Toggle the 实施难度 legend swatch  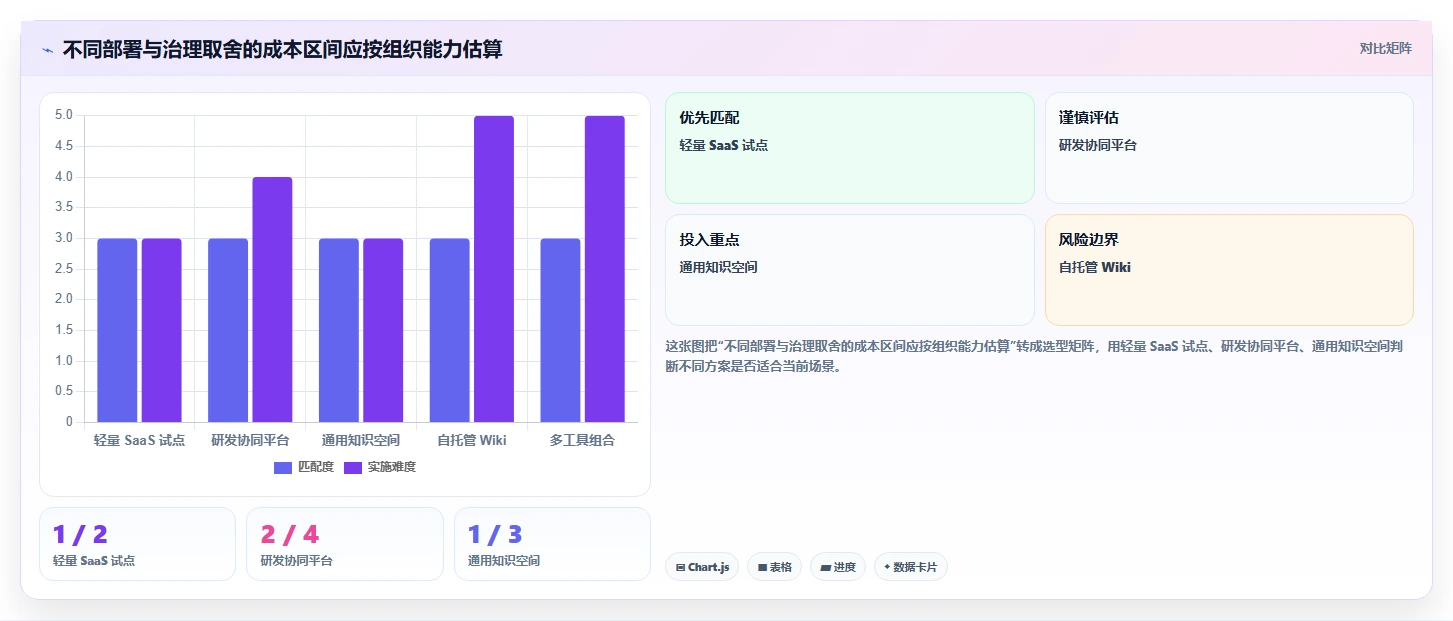tap(353, 467)
